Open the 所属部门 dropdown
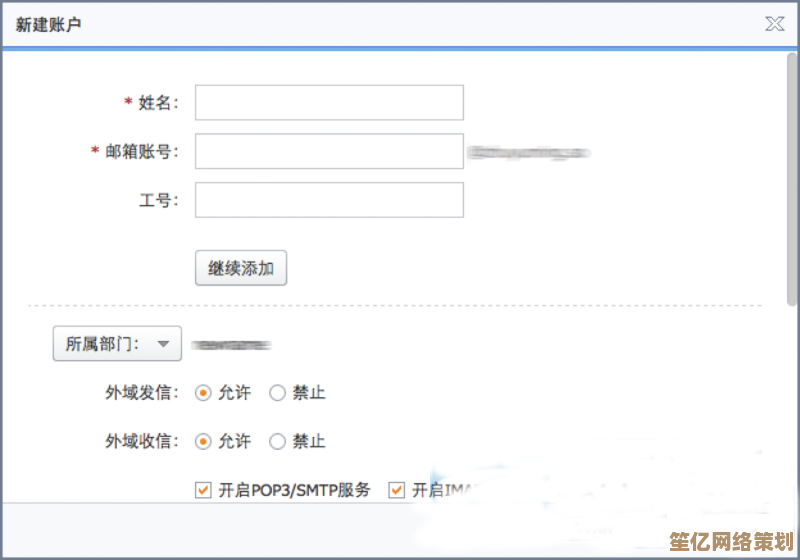The image size is (800, 560). (117, 344)
